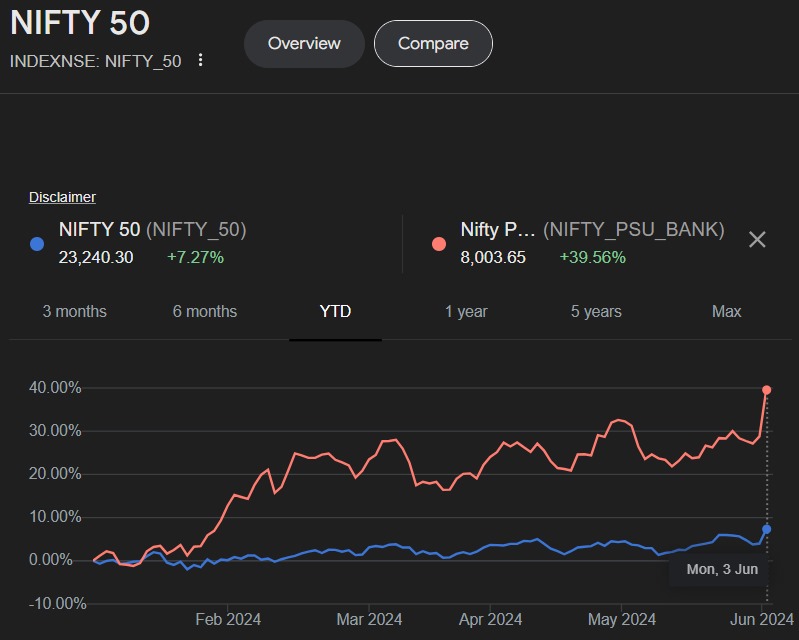This screenshot has height=640, width=799.
Task: Click the 20.00% axis label
Action: (x=55, y=474)
